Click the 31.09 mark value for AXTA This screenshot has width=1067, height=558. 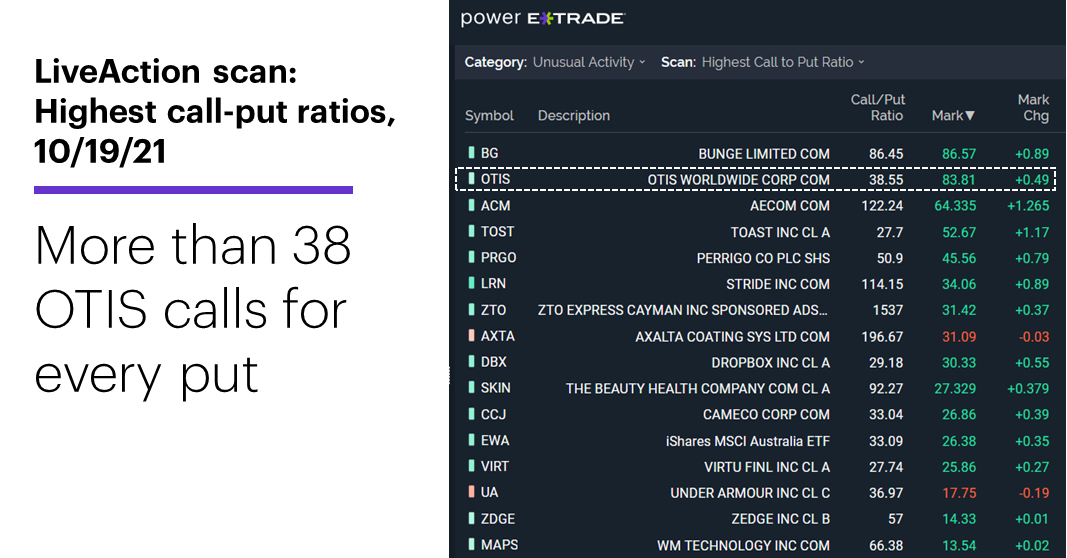[x=959, y=336]
